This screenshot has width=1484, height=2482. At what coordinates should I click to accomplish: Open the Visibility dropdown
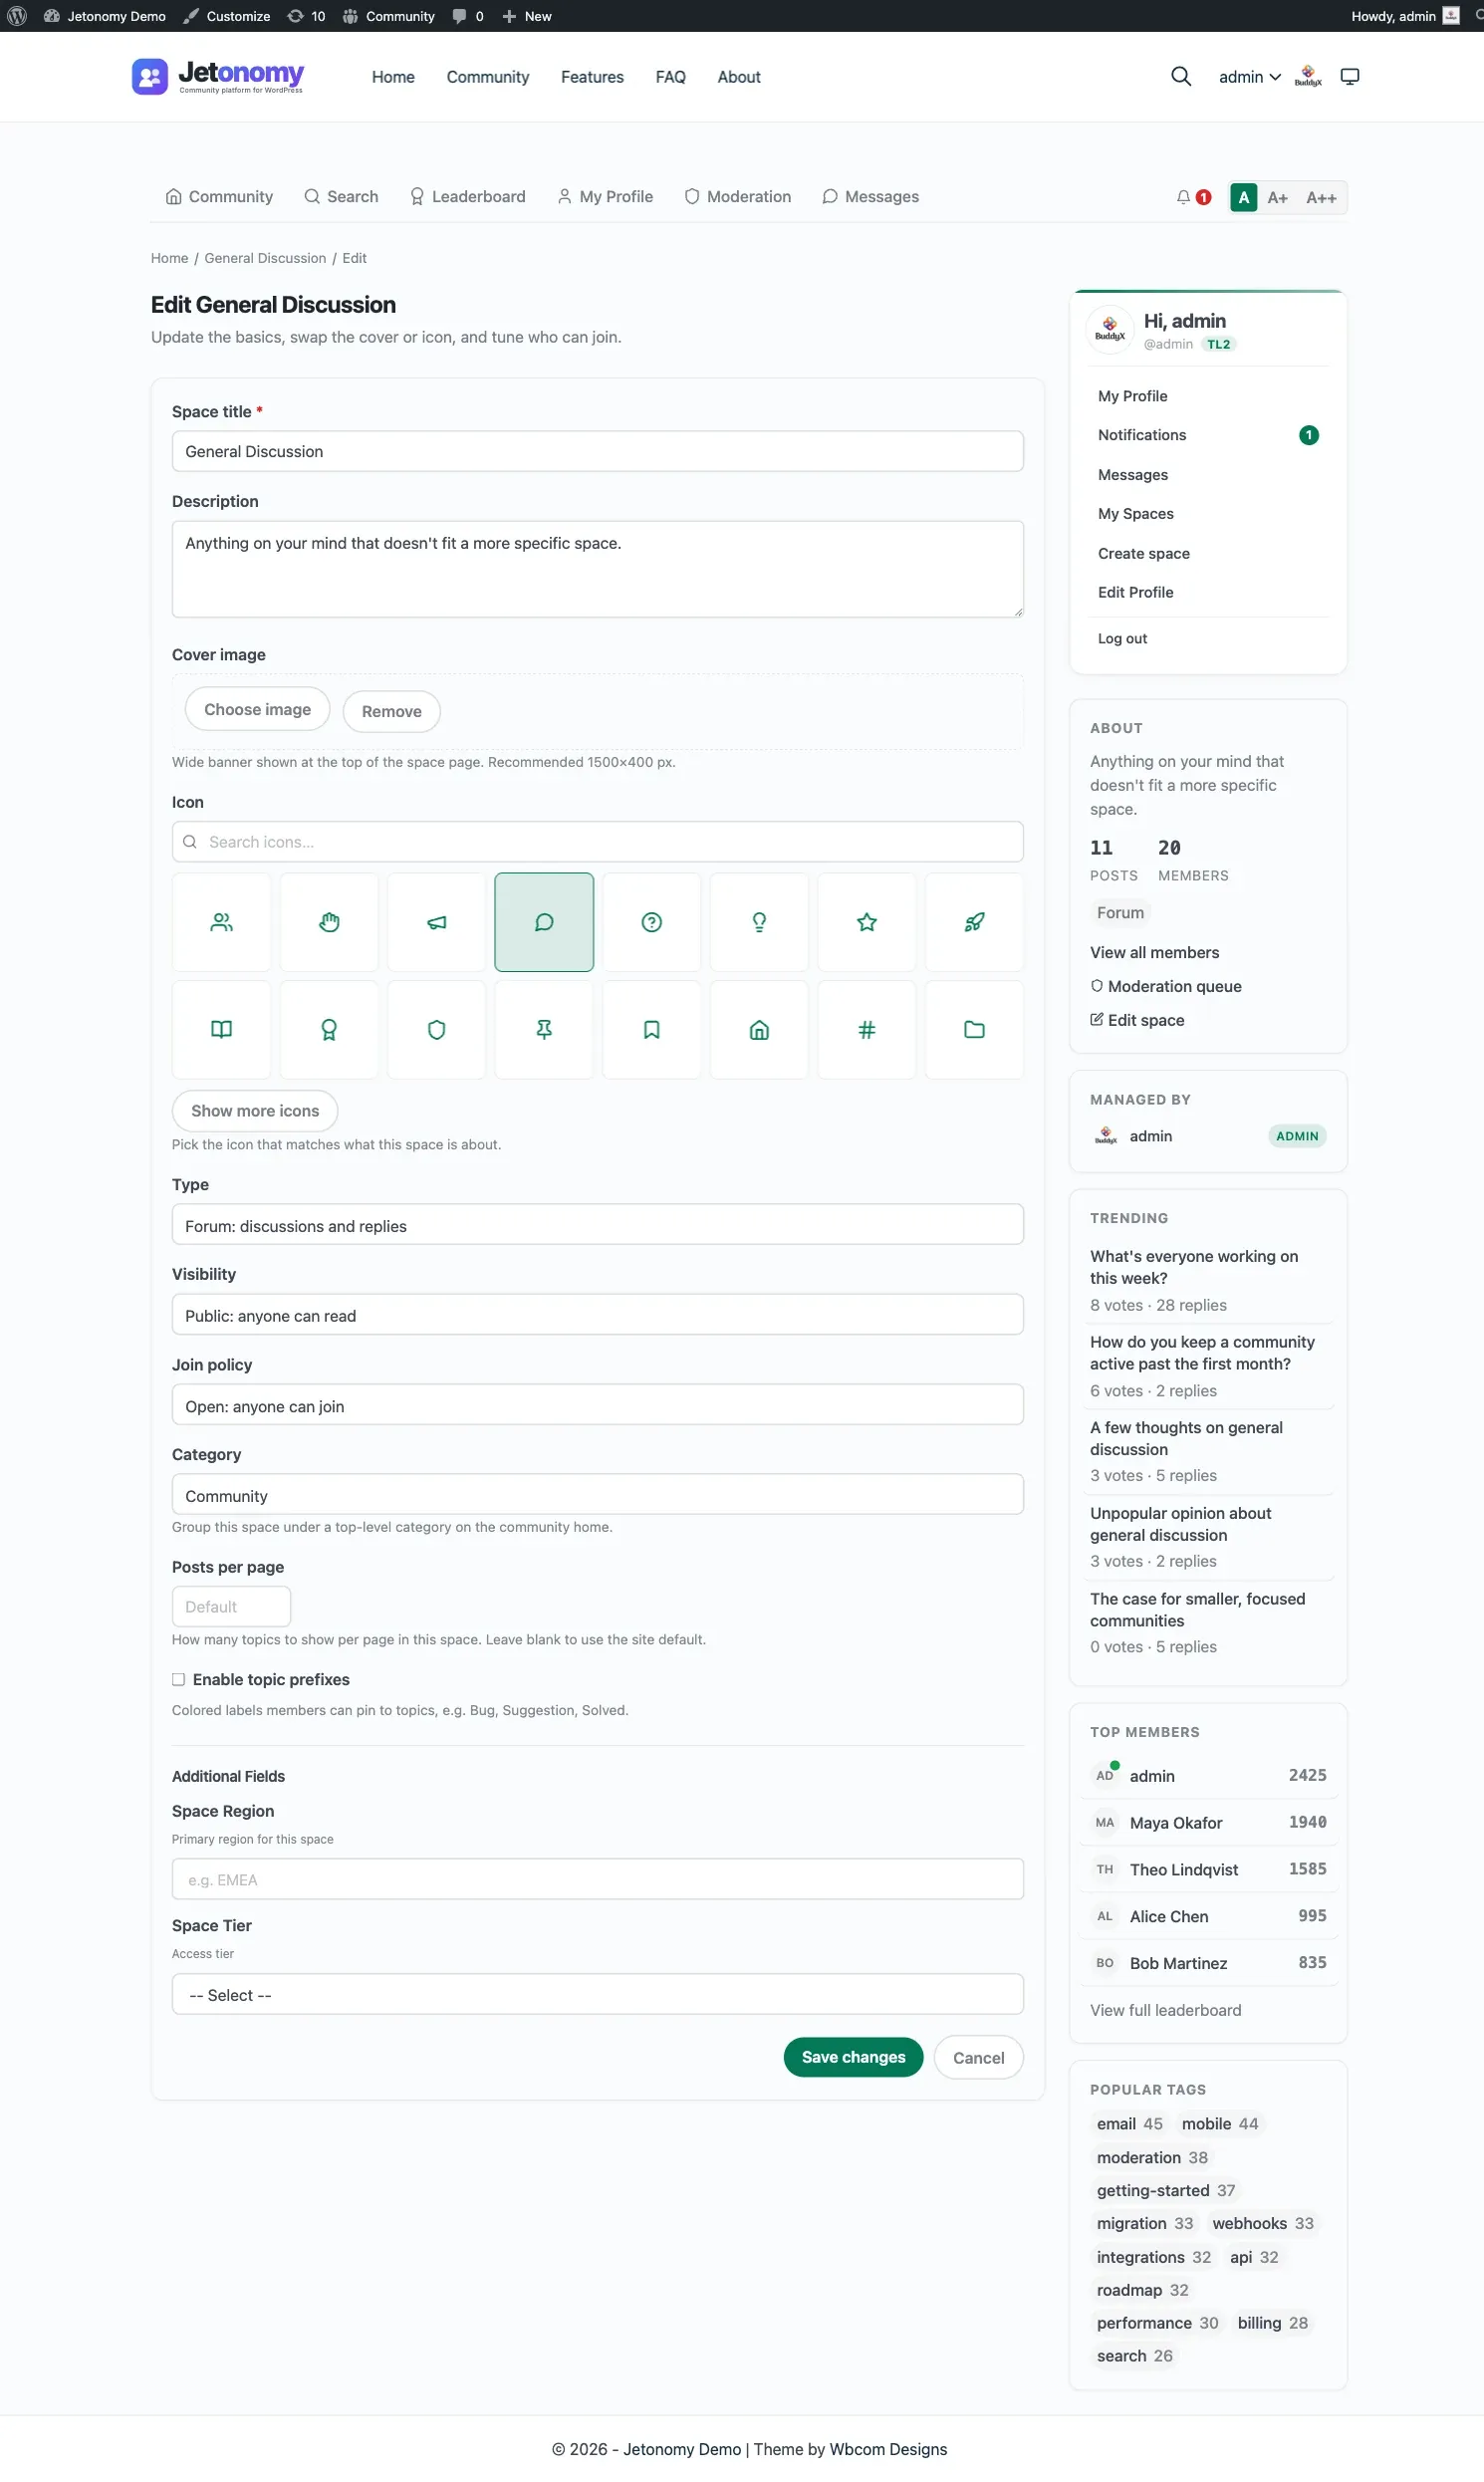click(598, 1315)
